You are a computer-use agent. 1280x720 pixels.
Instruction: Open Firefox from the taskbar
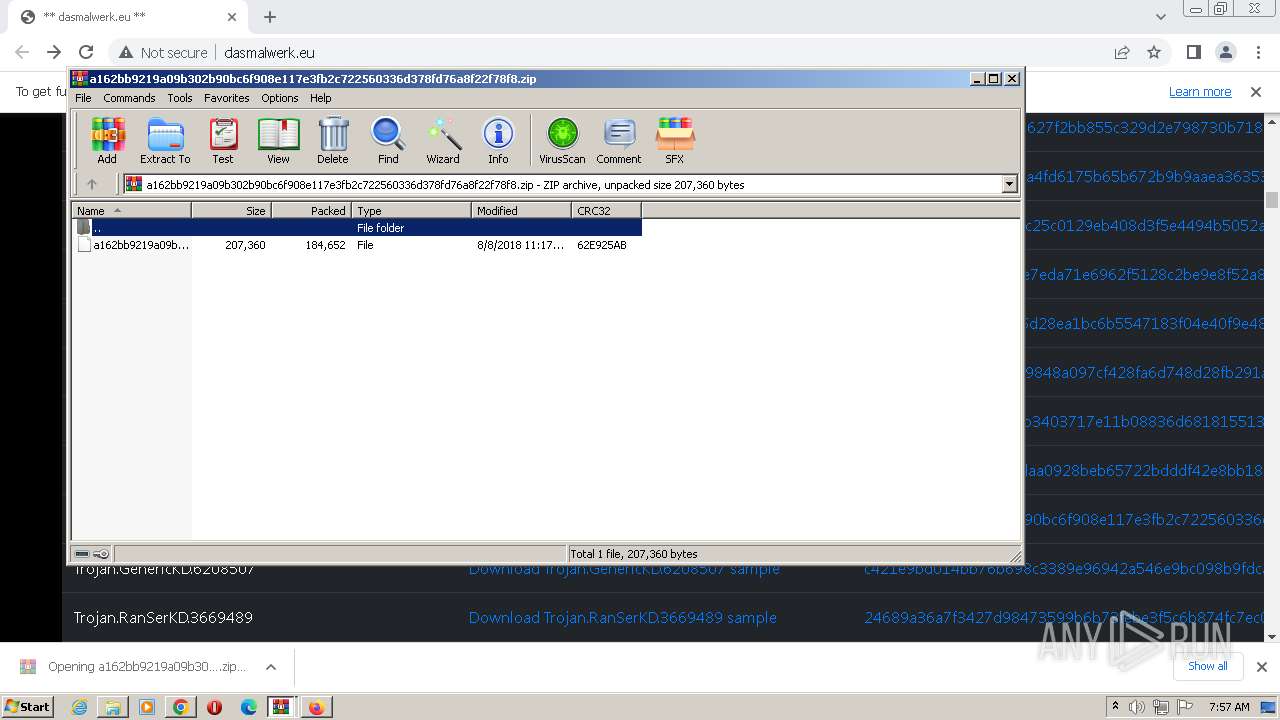[316, 707]
